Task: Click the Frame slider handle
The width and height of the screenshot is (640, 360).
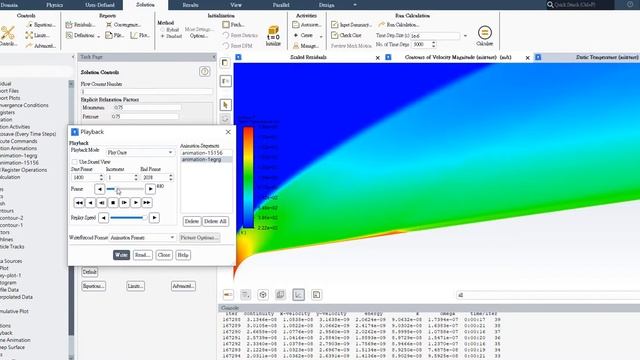Action: [117, 189]
